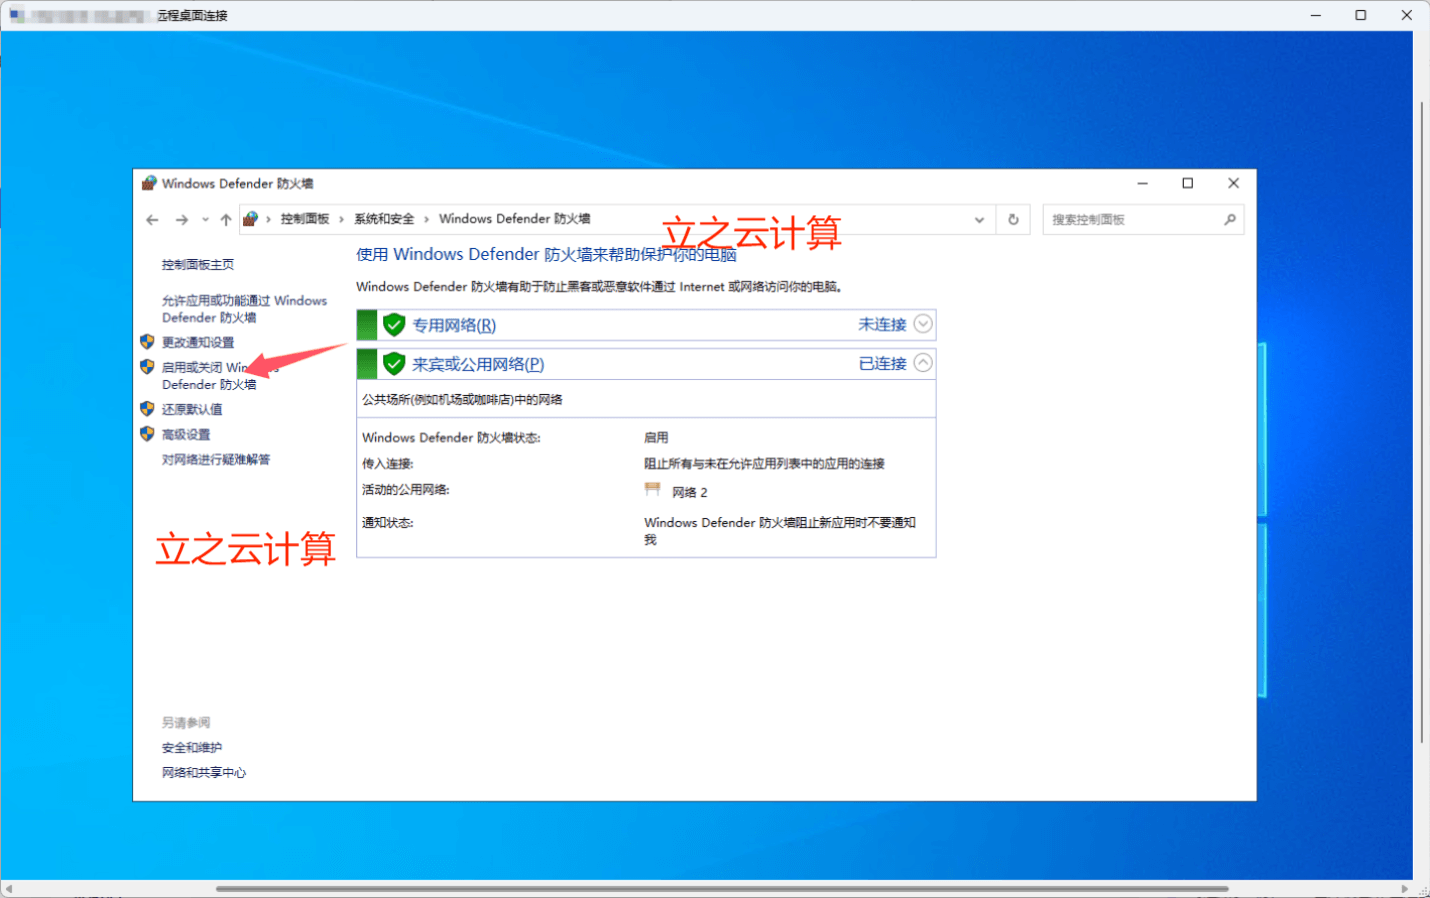Screen dimensions: 1430x898
Task: Click the 来宾或公用网络(P) header text
Action: (478, 364)
